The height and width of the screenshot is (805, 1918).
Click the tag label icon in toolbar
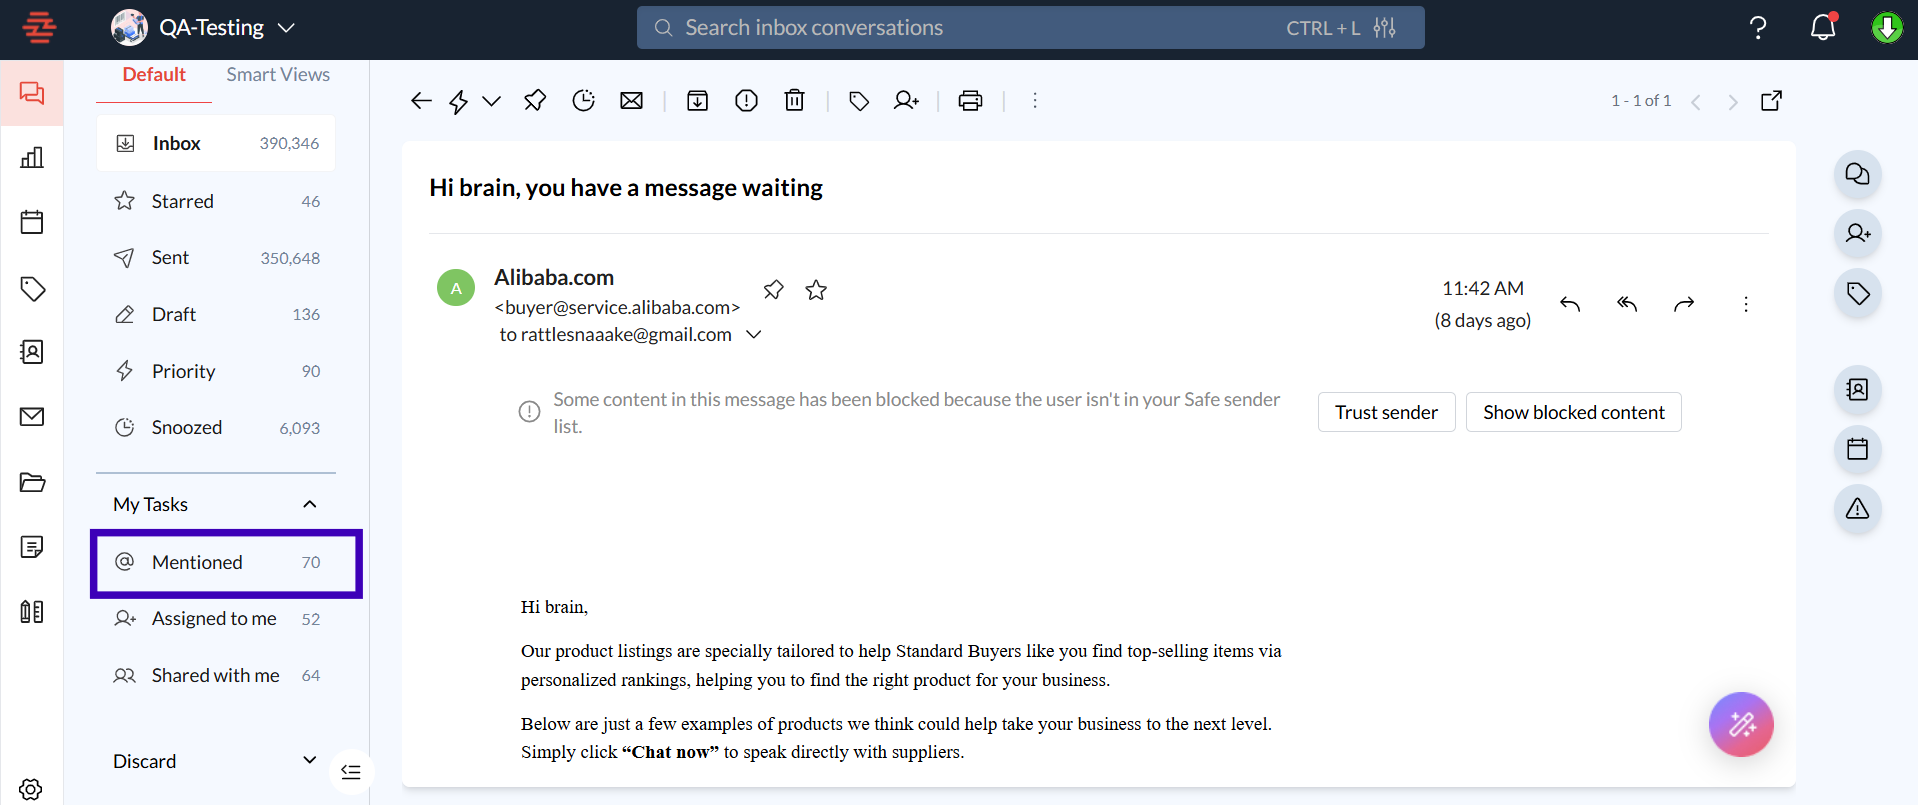pyautogui.click(x=858, y=101)
